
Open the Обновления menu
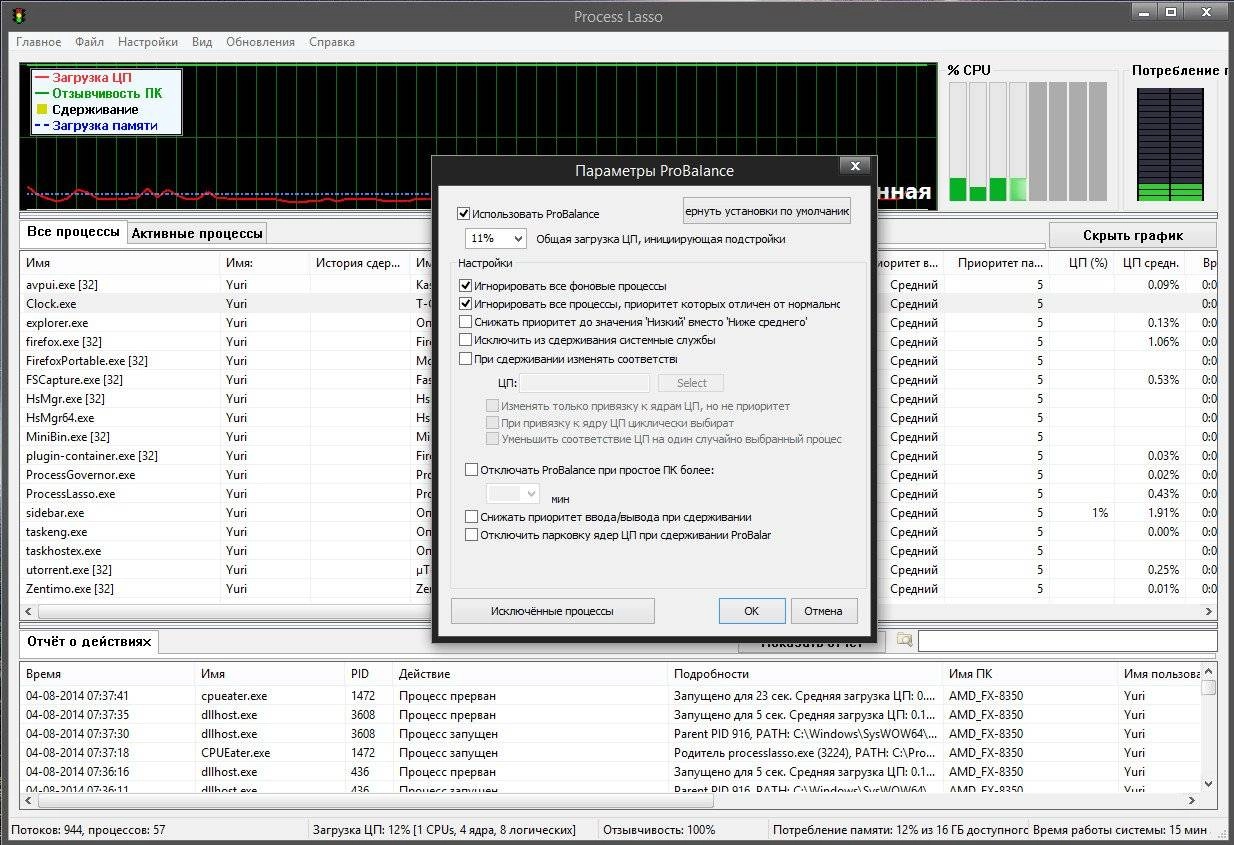pyautogui.click(x=260, y=42)
